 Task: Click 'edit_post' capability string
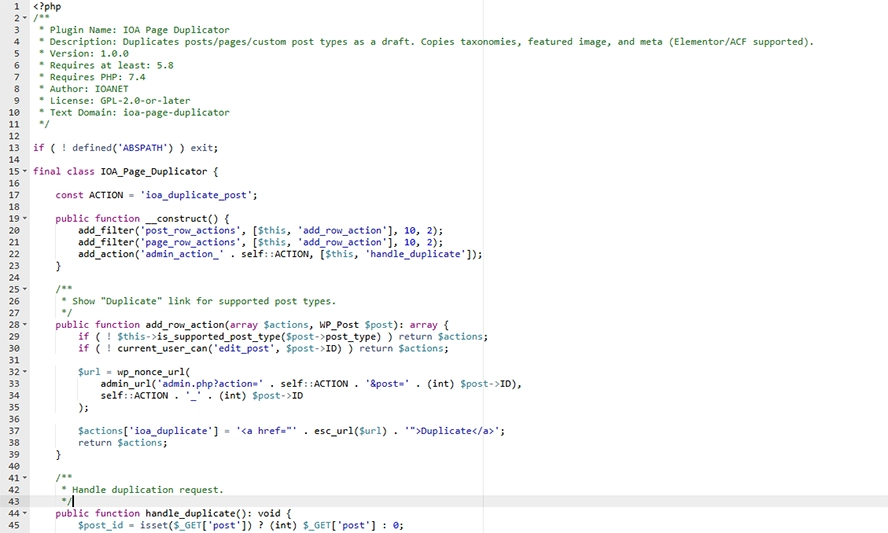coord(246,348)
